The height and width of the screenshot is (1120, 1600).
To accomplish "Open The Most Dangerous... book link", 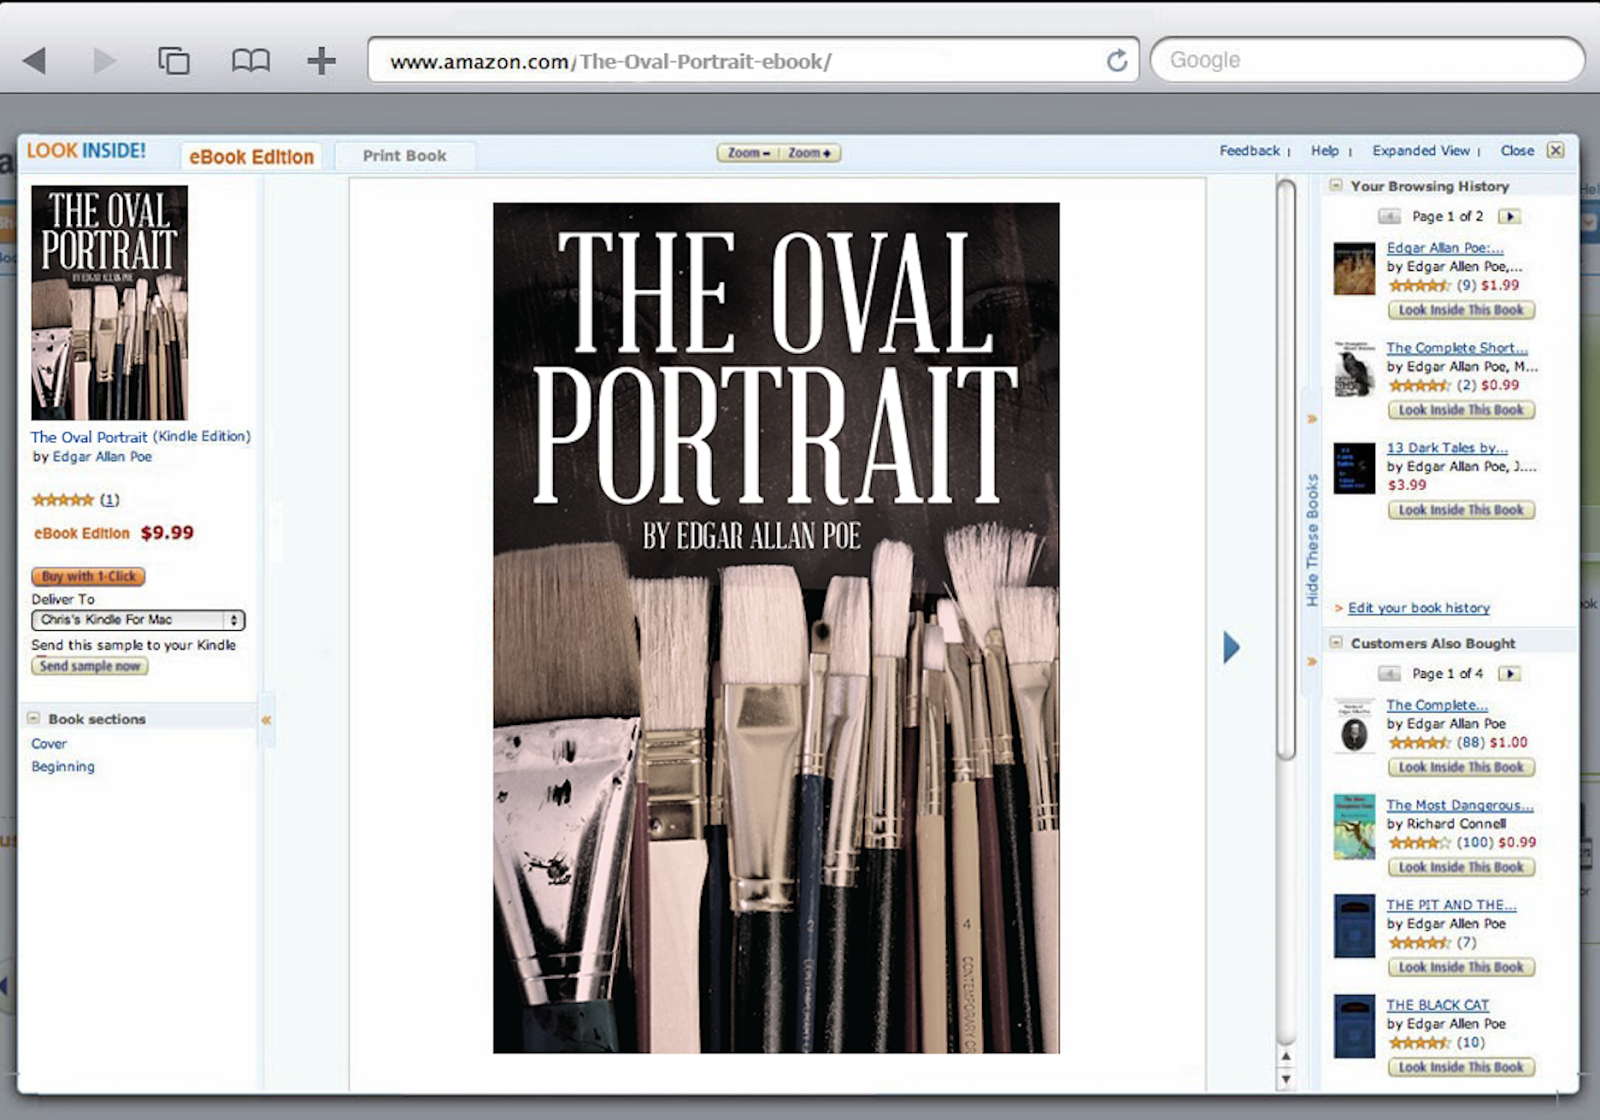I will tap(1460, 805).
